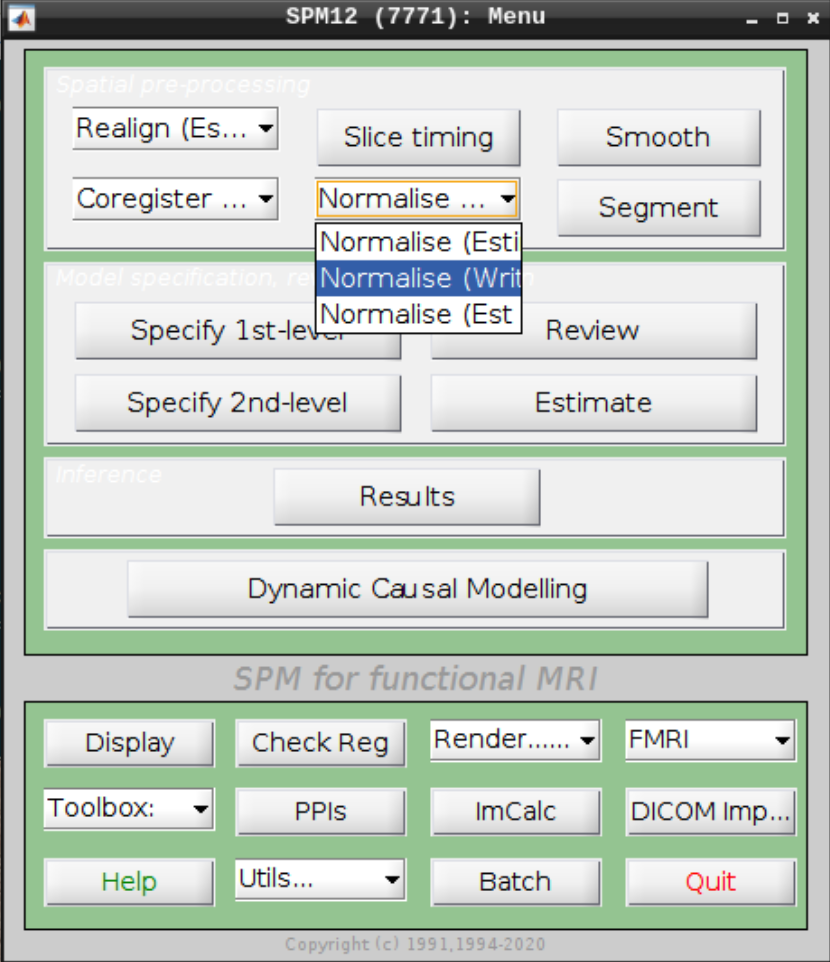Launch the Segment tool
Image resolution: width=830 pixels, height=962 pixels.
tap(658, 208)
